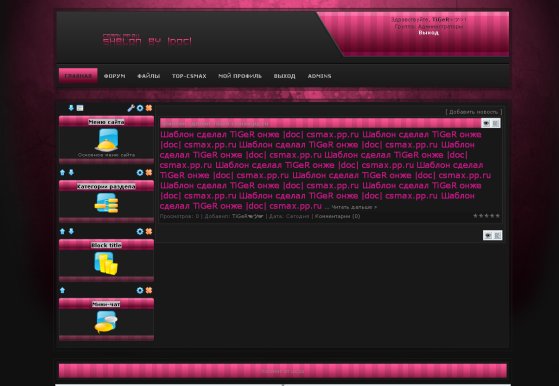This screenshot has height=386, width=559.
Task: Toggle the eye icon on second news entry
Action: coord(488,235)
